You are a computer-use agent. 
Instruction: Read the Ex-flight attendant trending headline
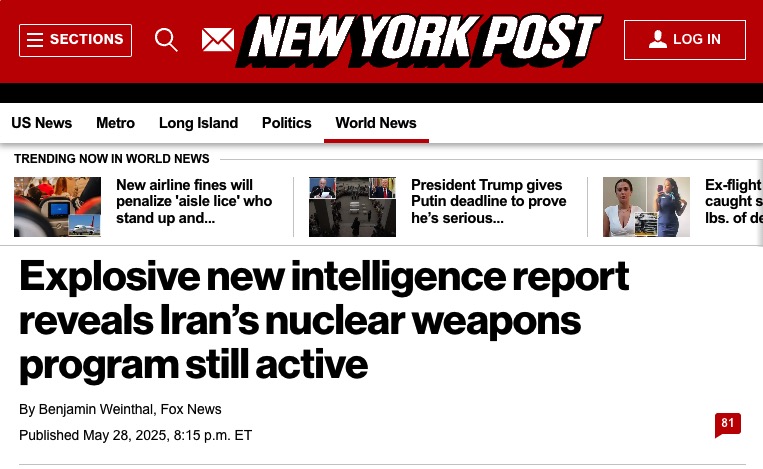point(733,201)
